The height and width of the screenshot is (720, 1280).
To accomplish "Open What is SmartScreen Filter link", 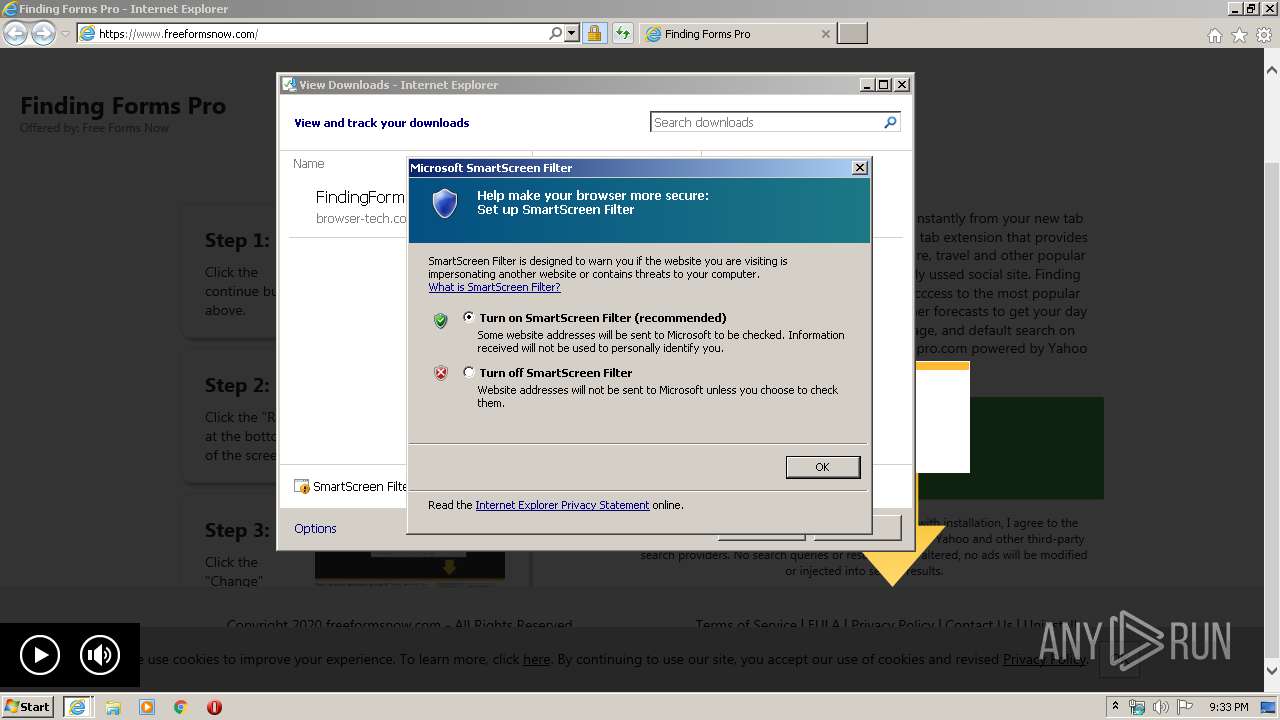I will point(494,287).
